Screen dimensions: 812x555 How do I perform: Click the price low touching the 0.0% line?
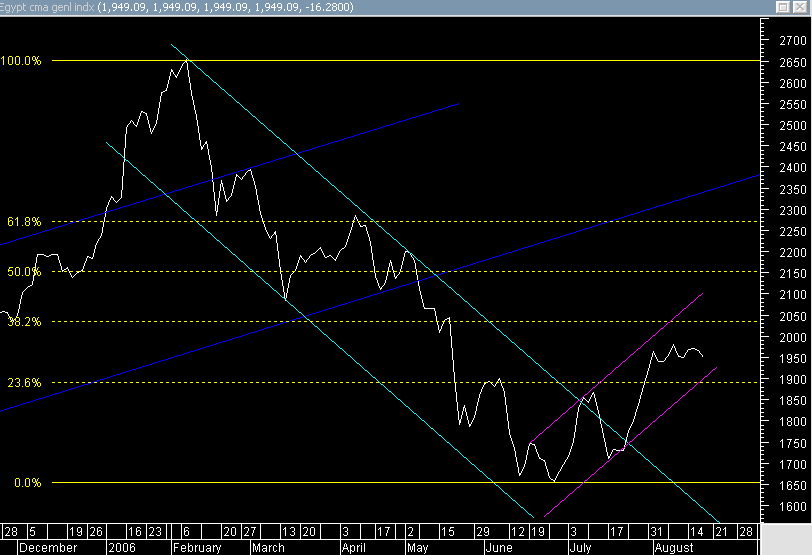point(554,481)
